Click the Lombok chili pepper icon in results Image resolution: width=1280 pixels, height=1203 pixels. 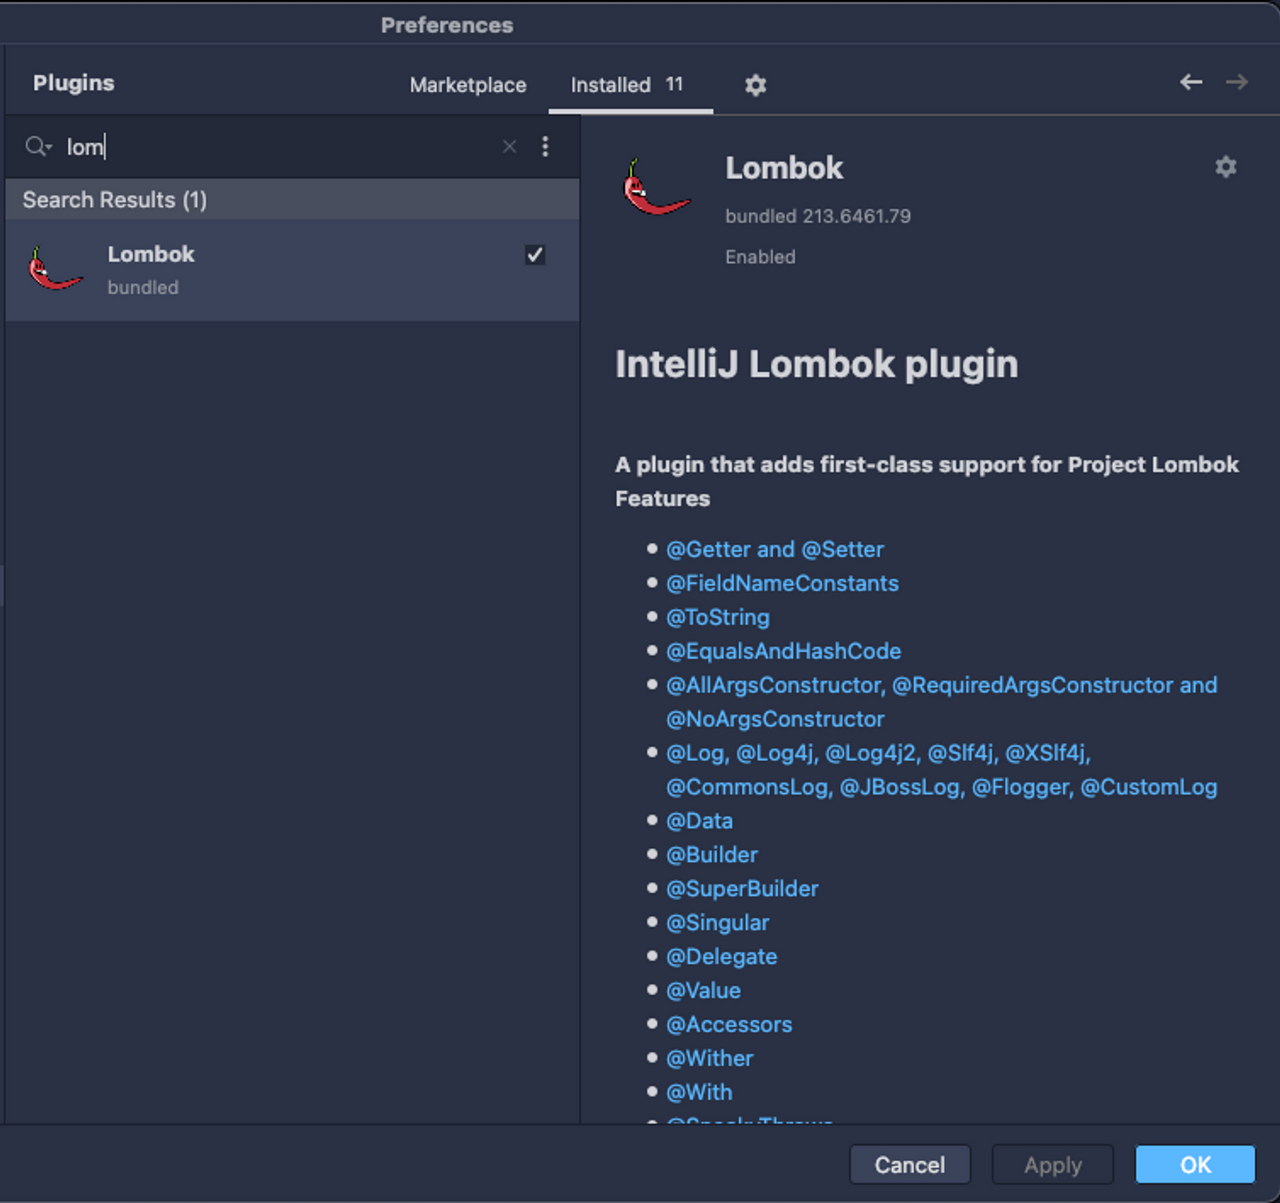(x=55, y=269)
